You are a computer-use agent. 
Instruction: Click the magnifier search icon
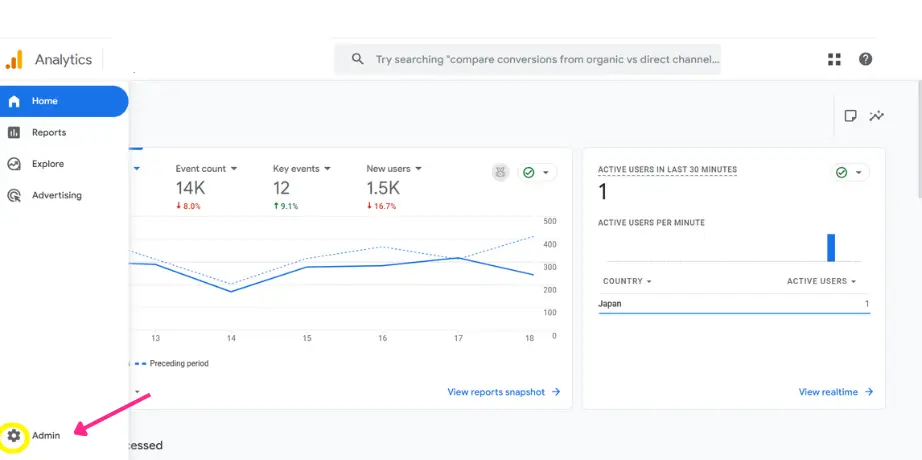point(357,59)
